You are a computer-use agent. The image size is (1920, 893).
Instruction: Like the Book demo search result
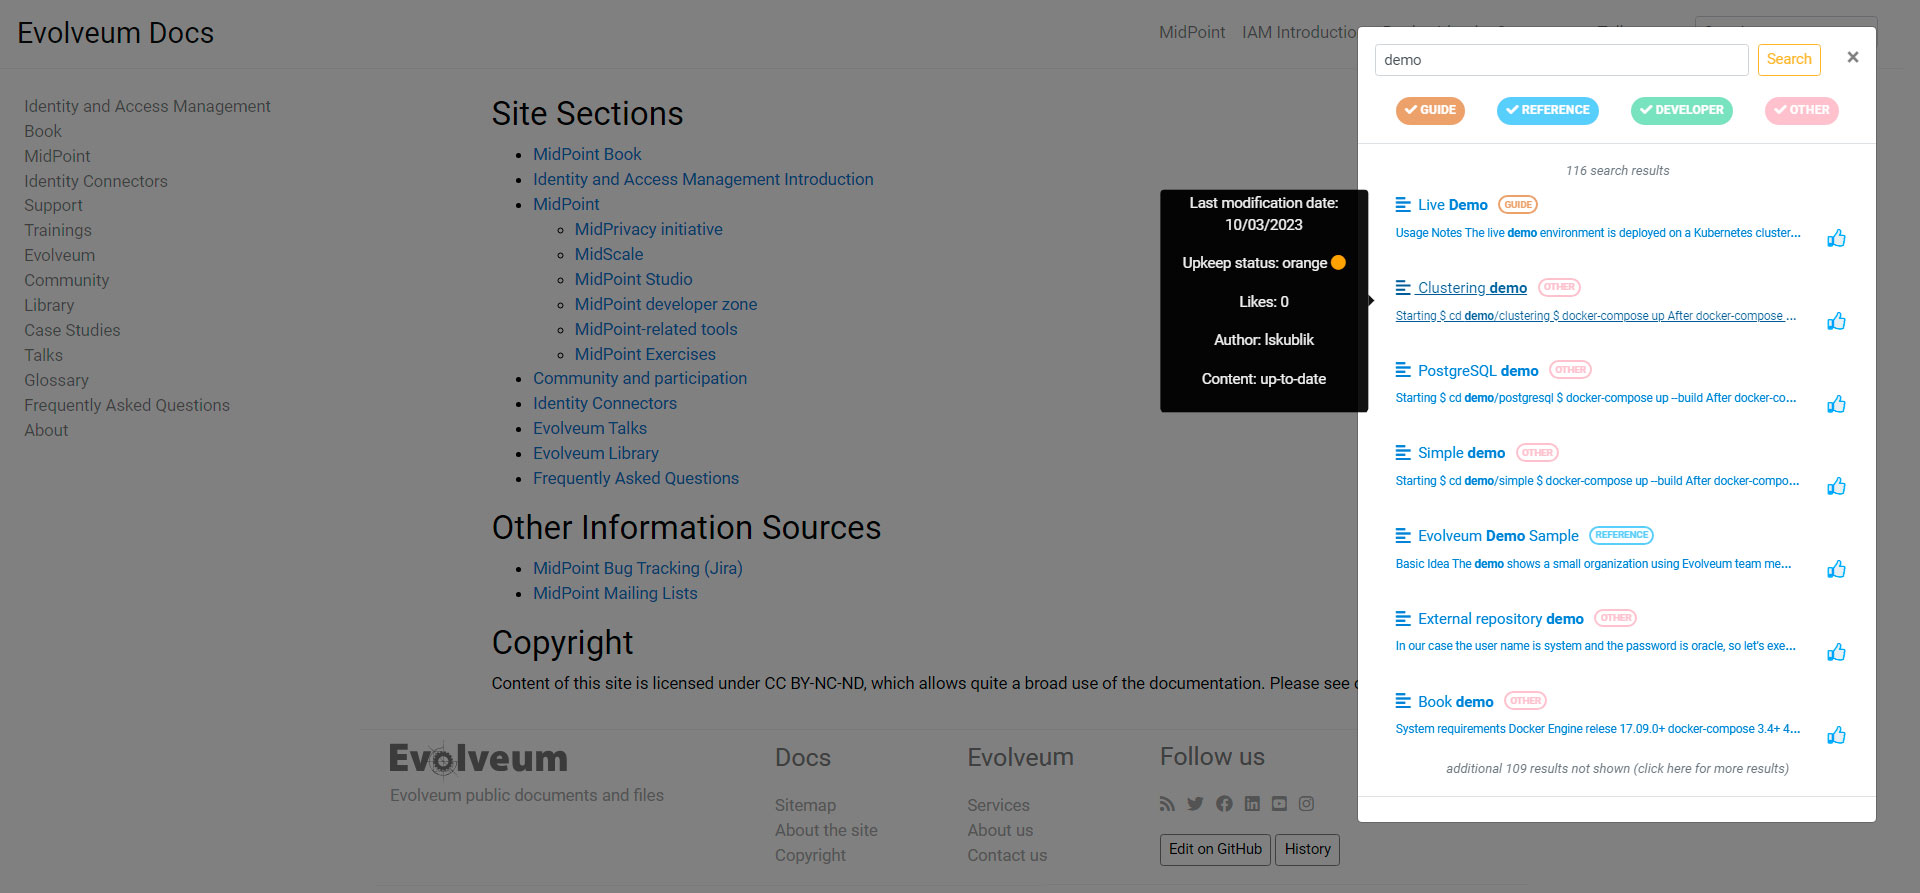[1836, 735]
